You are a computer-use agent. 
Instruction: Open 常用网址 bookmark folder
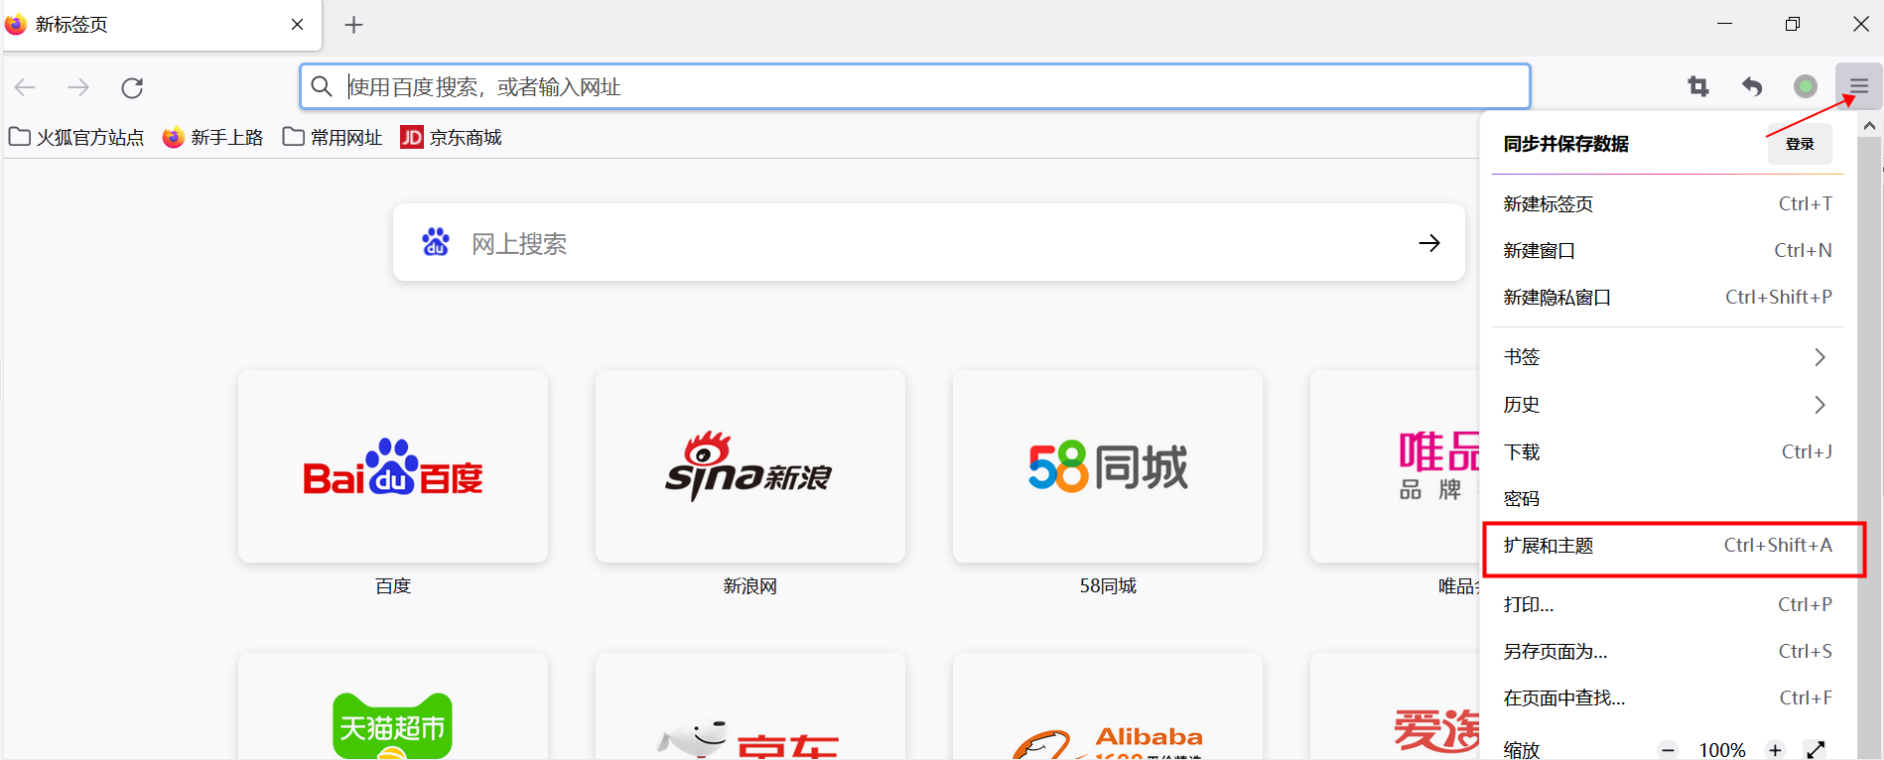(333, 137)
